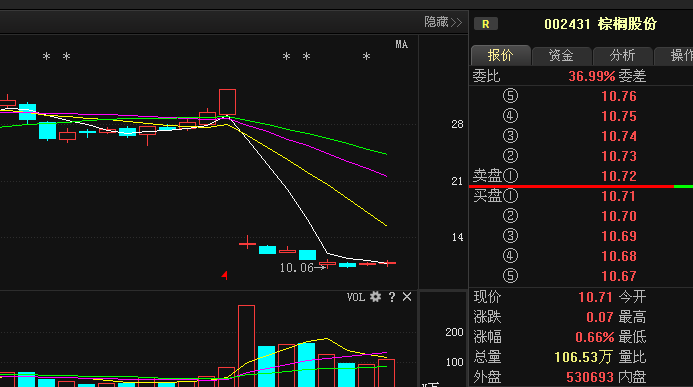This screenshot has height=387, width=693.
Task: Close the VOL indicator panel
Action: point(407,297)
